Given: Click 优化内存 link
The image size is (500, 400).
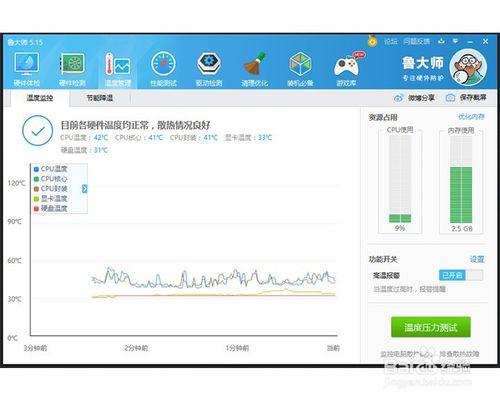Looking at the screenshot, I should point(471,117).
